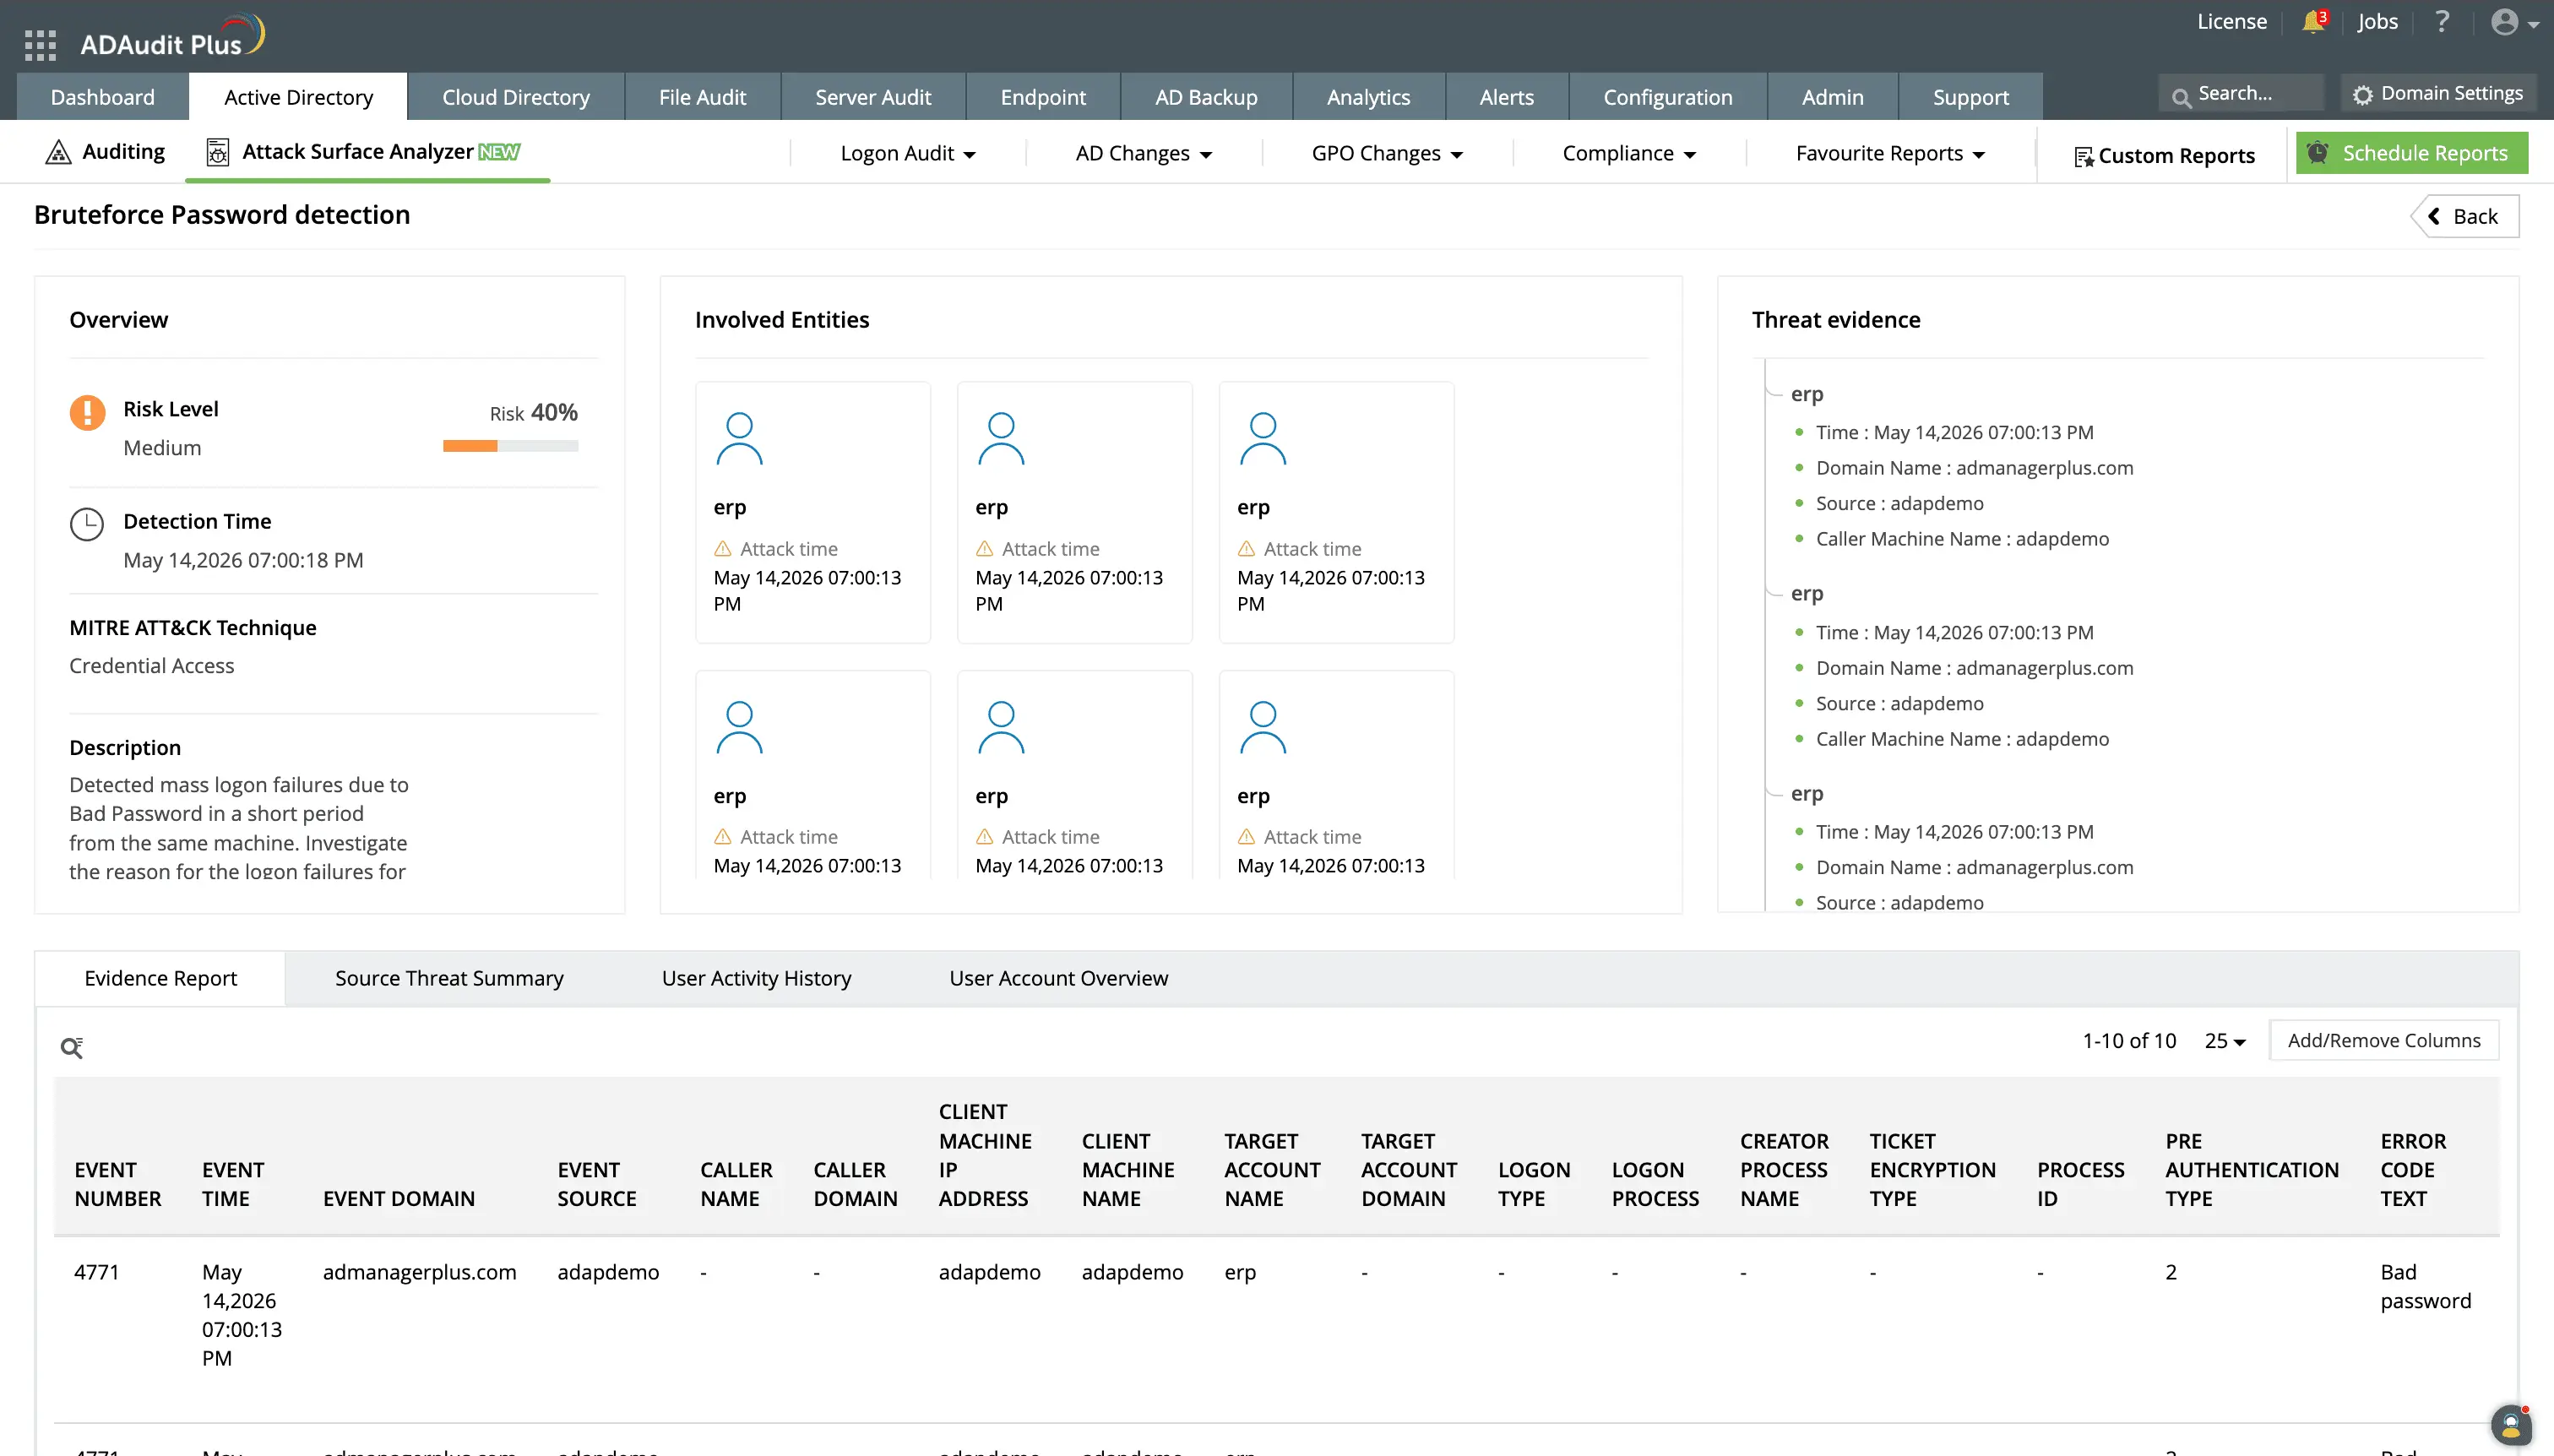
Task: Switch to the Cloud Directory tab
Action: pyautogui.click(x=516, y=97)
